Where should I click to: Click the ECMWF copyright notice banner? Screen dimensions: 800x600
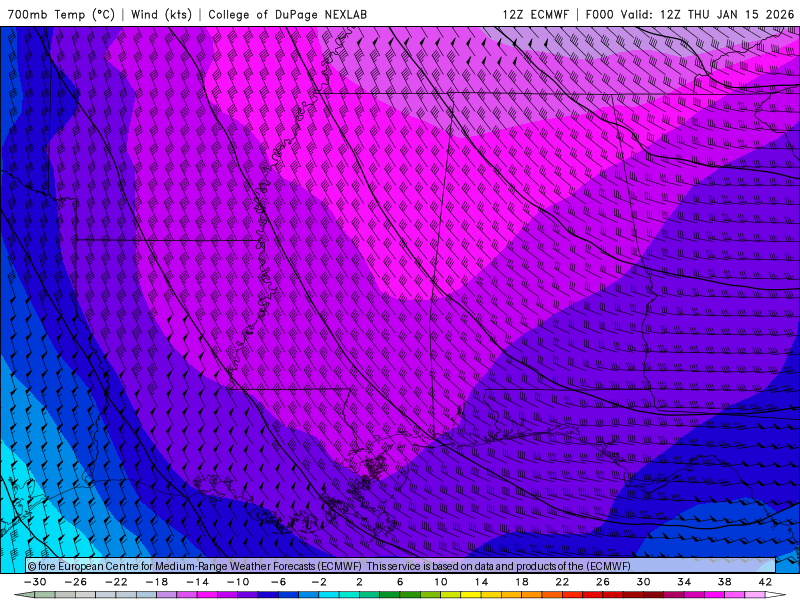point(401,566)
